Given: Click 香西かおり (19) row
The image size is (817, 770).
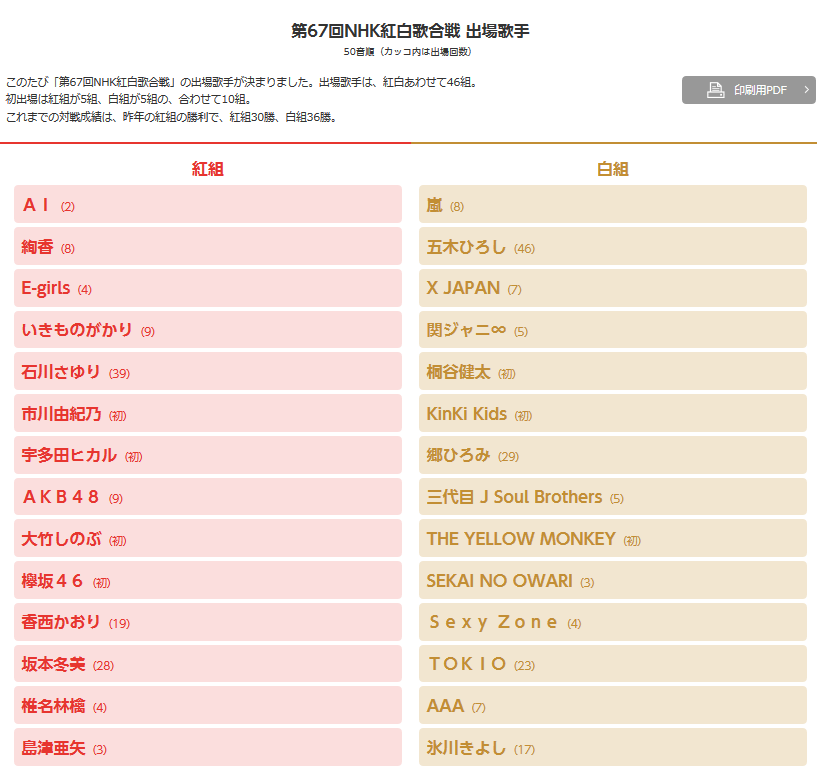Looking at the screenshot, I should pos(208,623).
